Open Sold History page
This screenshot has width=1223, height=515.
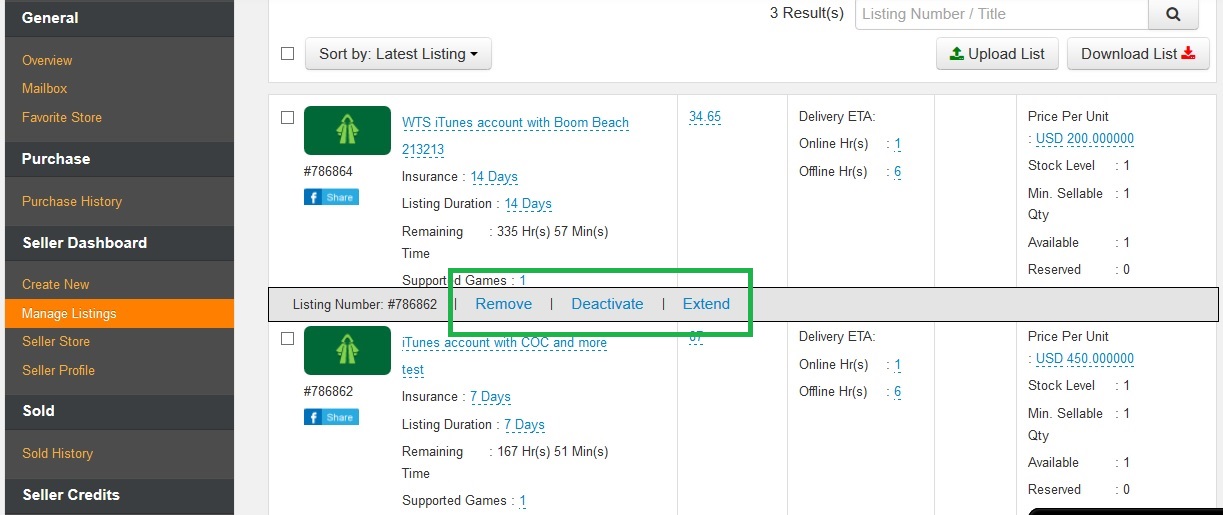[57, 453]
